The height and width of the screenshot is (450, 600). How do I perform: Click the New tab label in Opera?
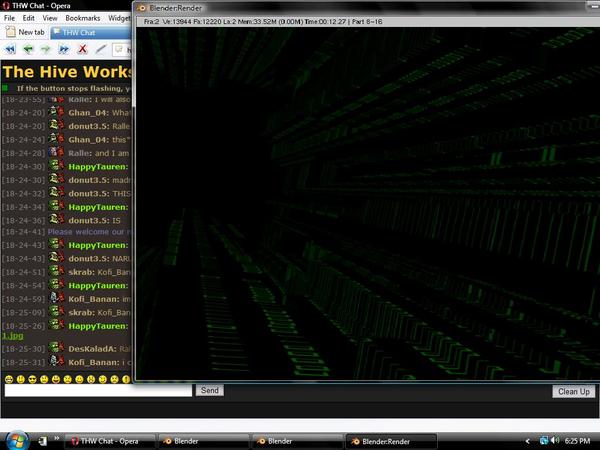(x=31, y=32)
